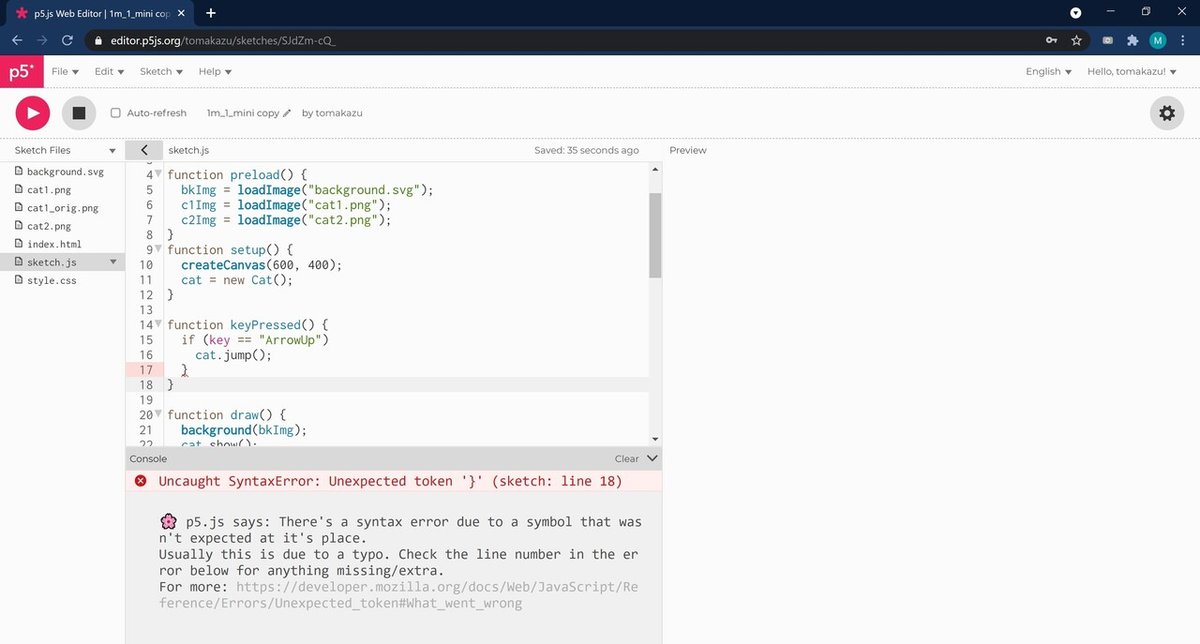Screen dimensions: 1200x644
Task: Click the Uncaught SyntaxError message
Action: (390, 481)
